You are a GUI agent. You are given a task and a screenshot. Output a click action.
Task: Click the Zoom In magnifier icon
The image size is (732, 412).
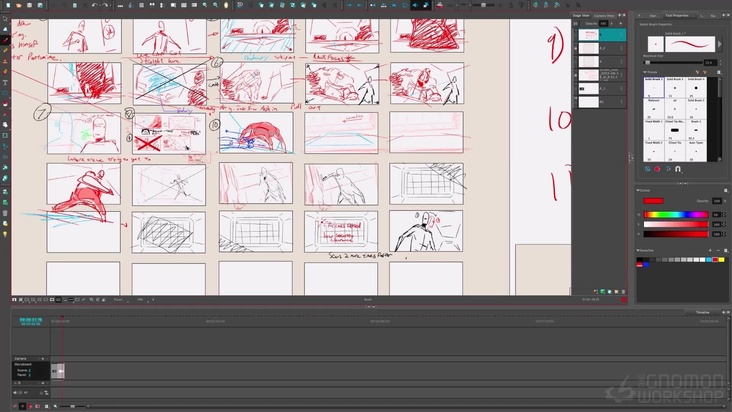(x=205, y=5)
